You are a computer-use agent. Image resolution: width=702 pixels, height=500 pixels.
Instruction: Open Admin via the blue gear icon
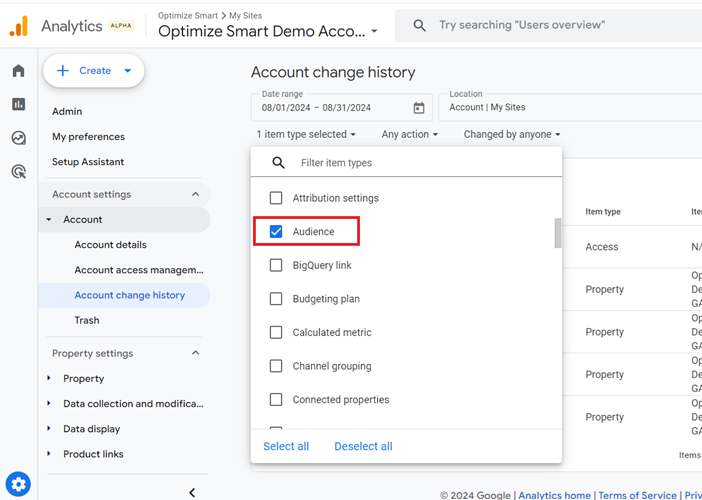pos(18,484)
